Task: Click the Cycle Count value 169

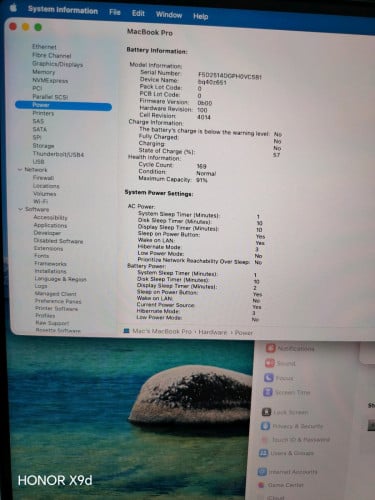Action: [202, 166]
